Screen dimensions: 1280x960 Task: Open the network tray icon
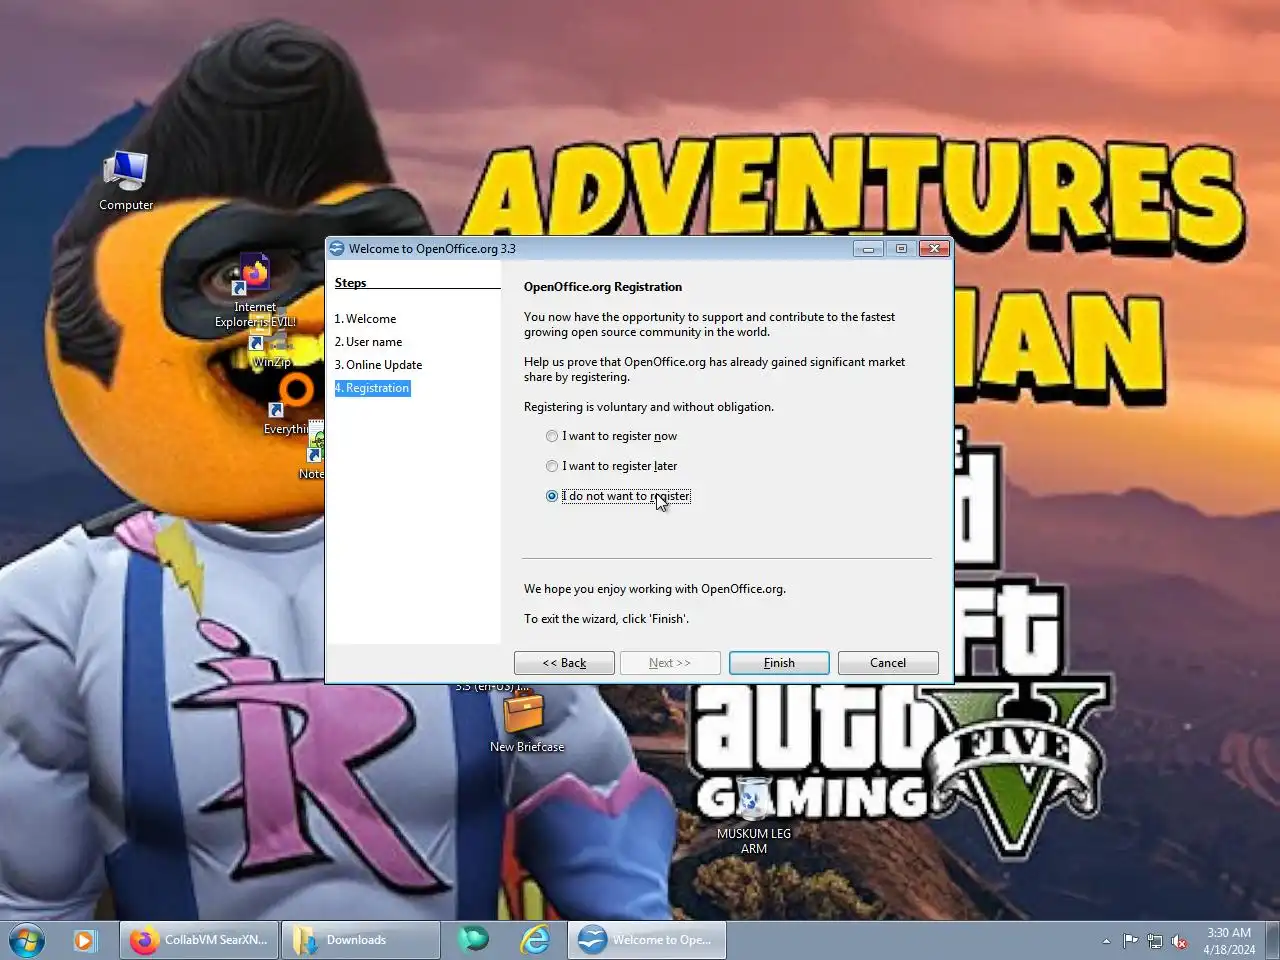click(x=1155, y=941)
